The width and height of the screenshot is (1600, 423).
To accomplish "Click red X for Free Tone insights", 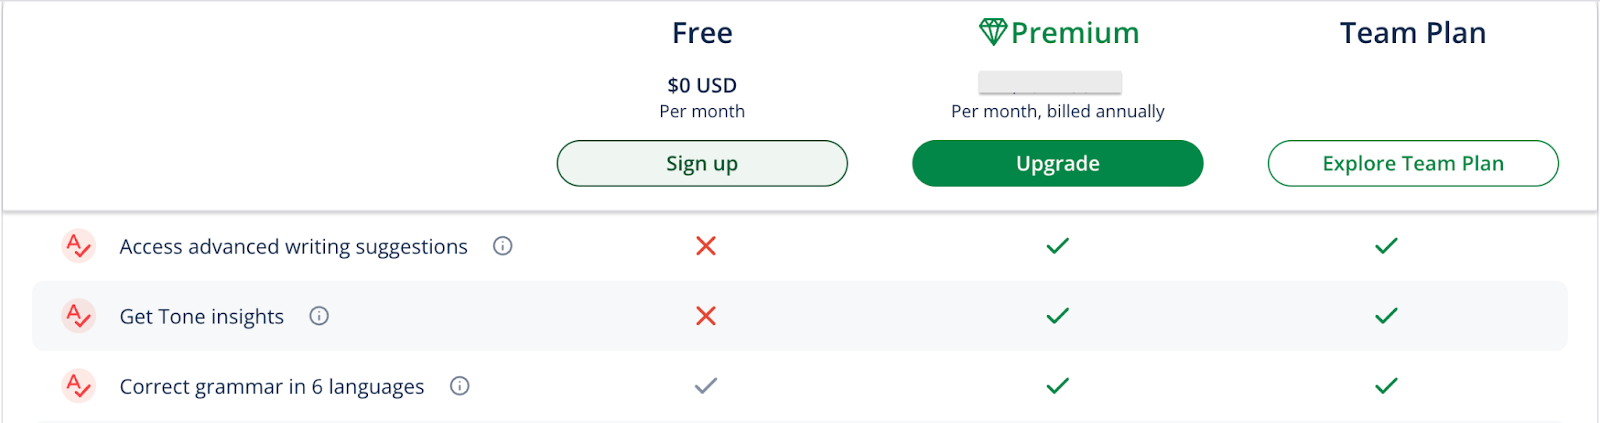I will [x=706, y=316].
